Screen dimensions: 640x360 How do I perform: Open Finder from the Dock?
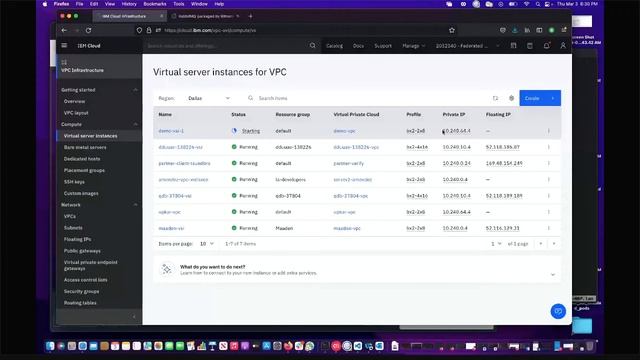[x=50, y=346]
